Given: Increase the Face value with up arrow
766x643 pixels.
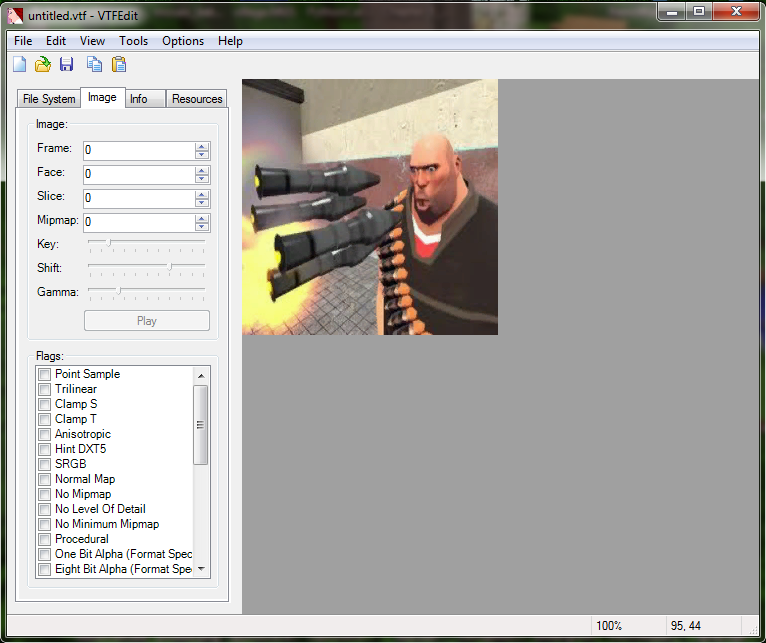Looking at the screenshot, I should click(202, 171).
